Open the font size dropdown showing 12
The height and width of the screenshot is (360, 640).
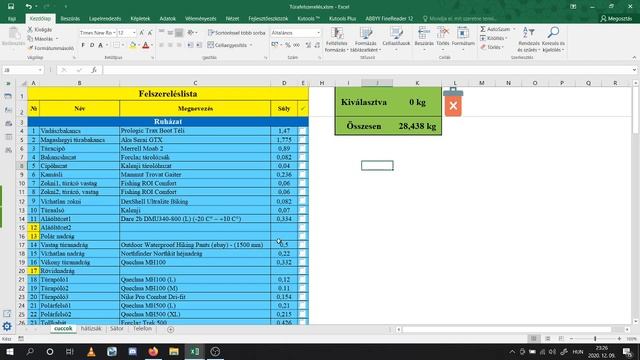click(x=134, y=33)
